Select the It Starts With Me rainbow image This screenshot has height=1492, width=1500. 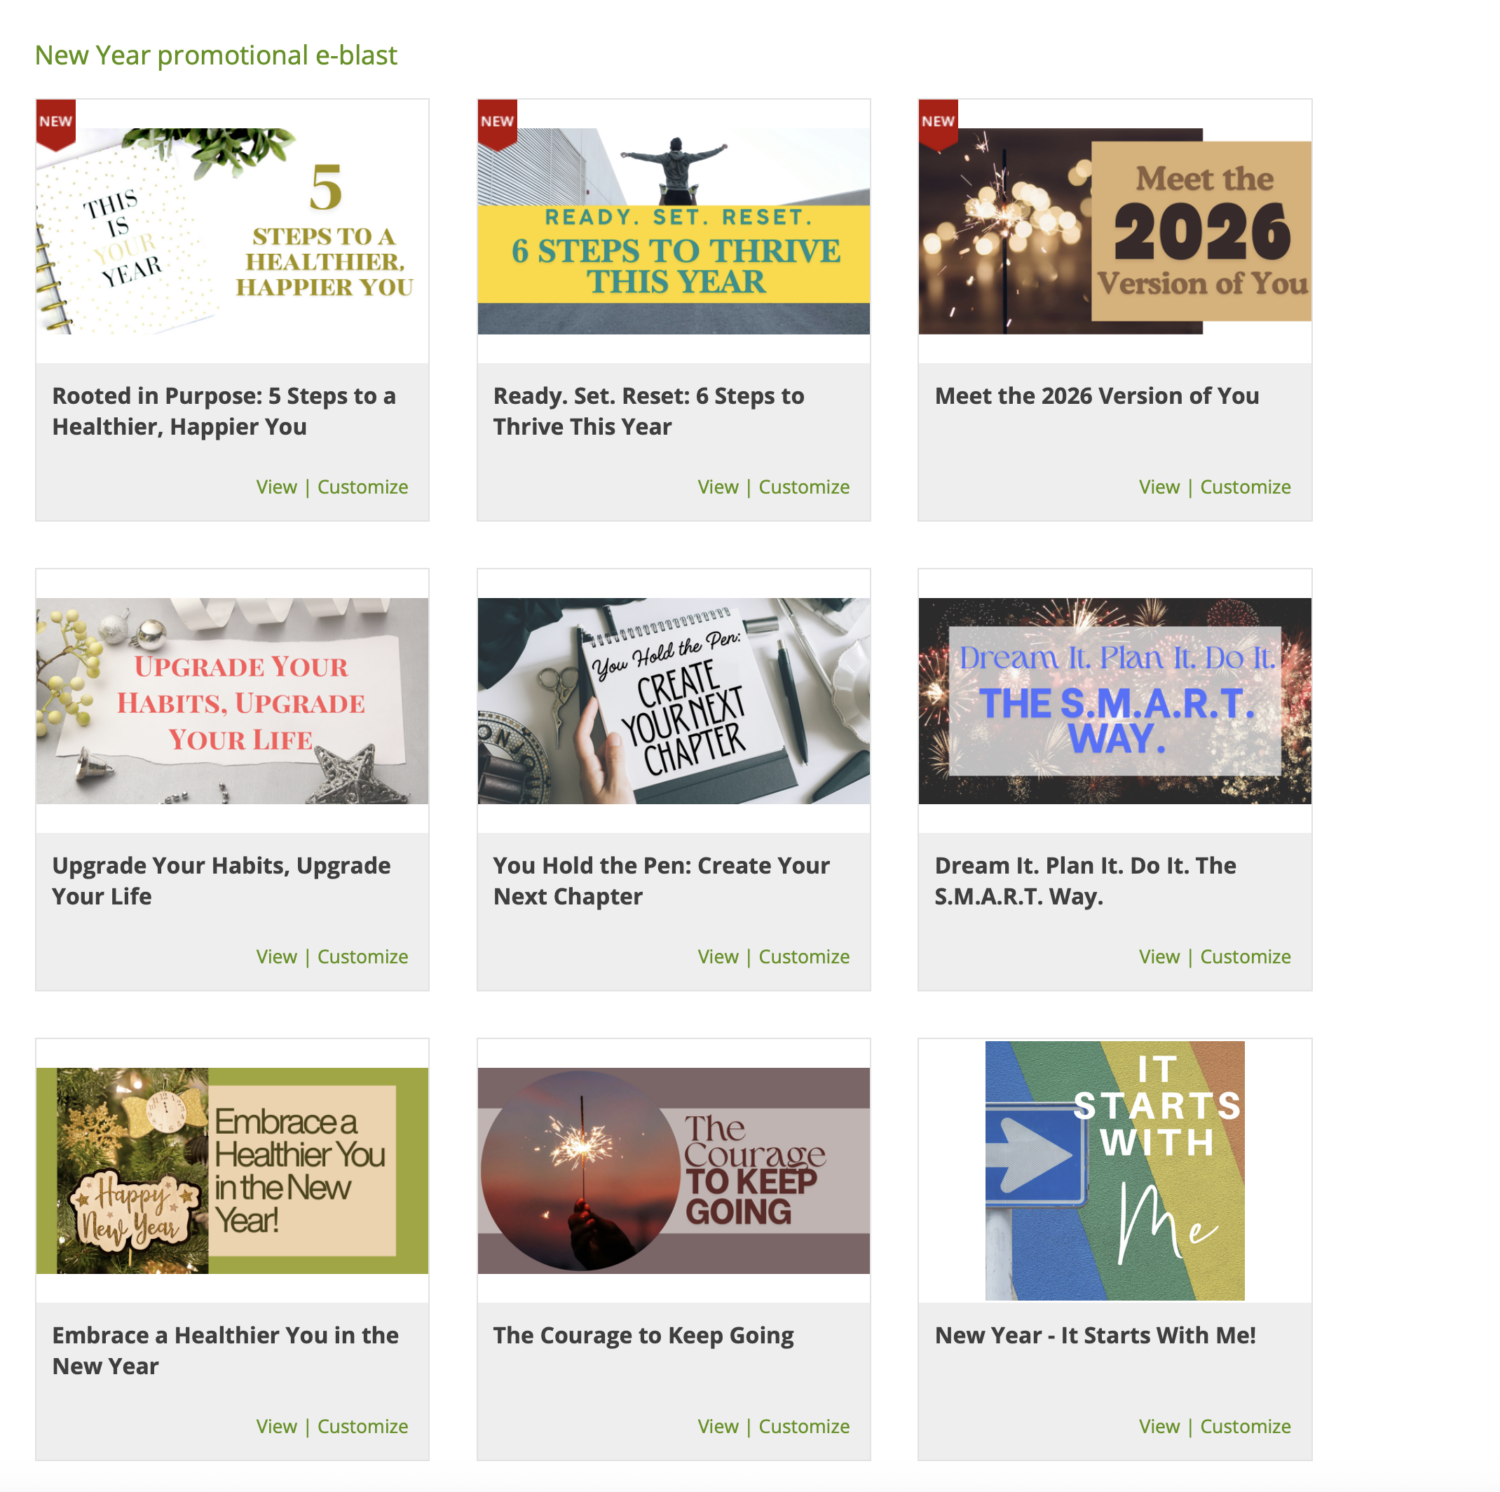(x=1115, y=1171)
